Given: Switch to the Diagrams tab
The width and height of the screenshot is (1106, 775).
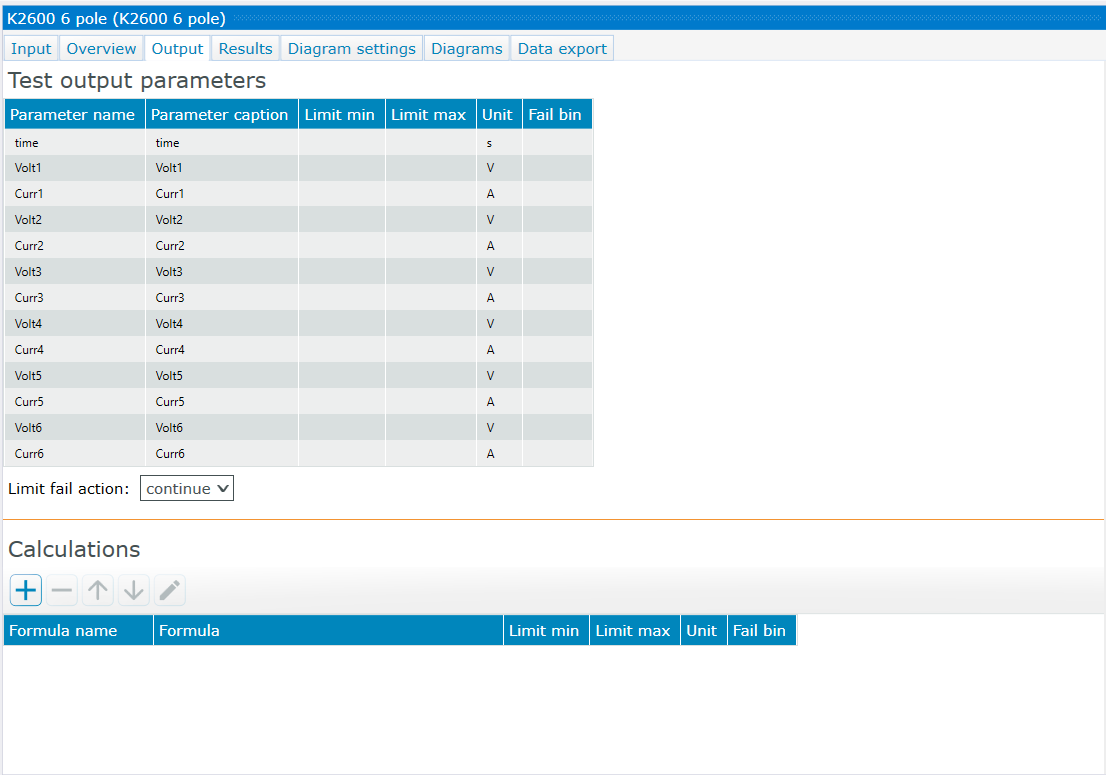Looking at the screenshot, I should (467, 49).
